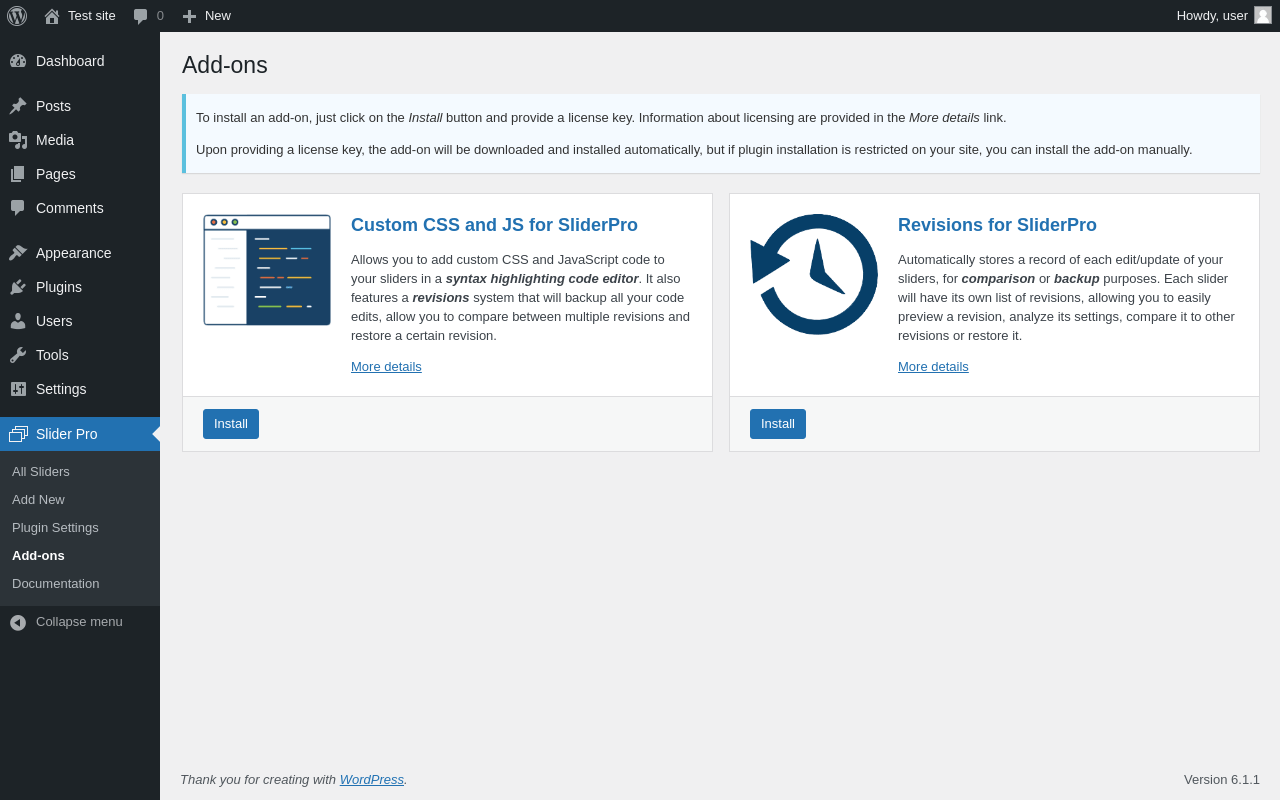This screenshot has height=800, width=1280.
Task: Go to the Plugins menu item
Action: pos(80,287)
